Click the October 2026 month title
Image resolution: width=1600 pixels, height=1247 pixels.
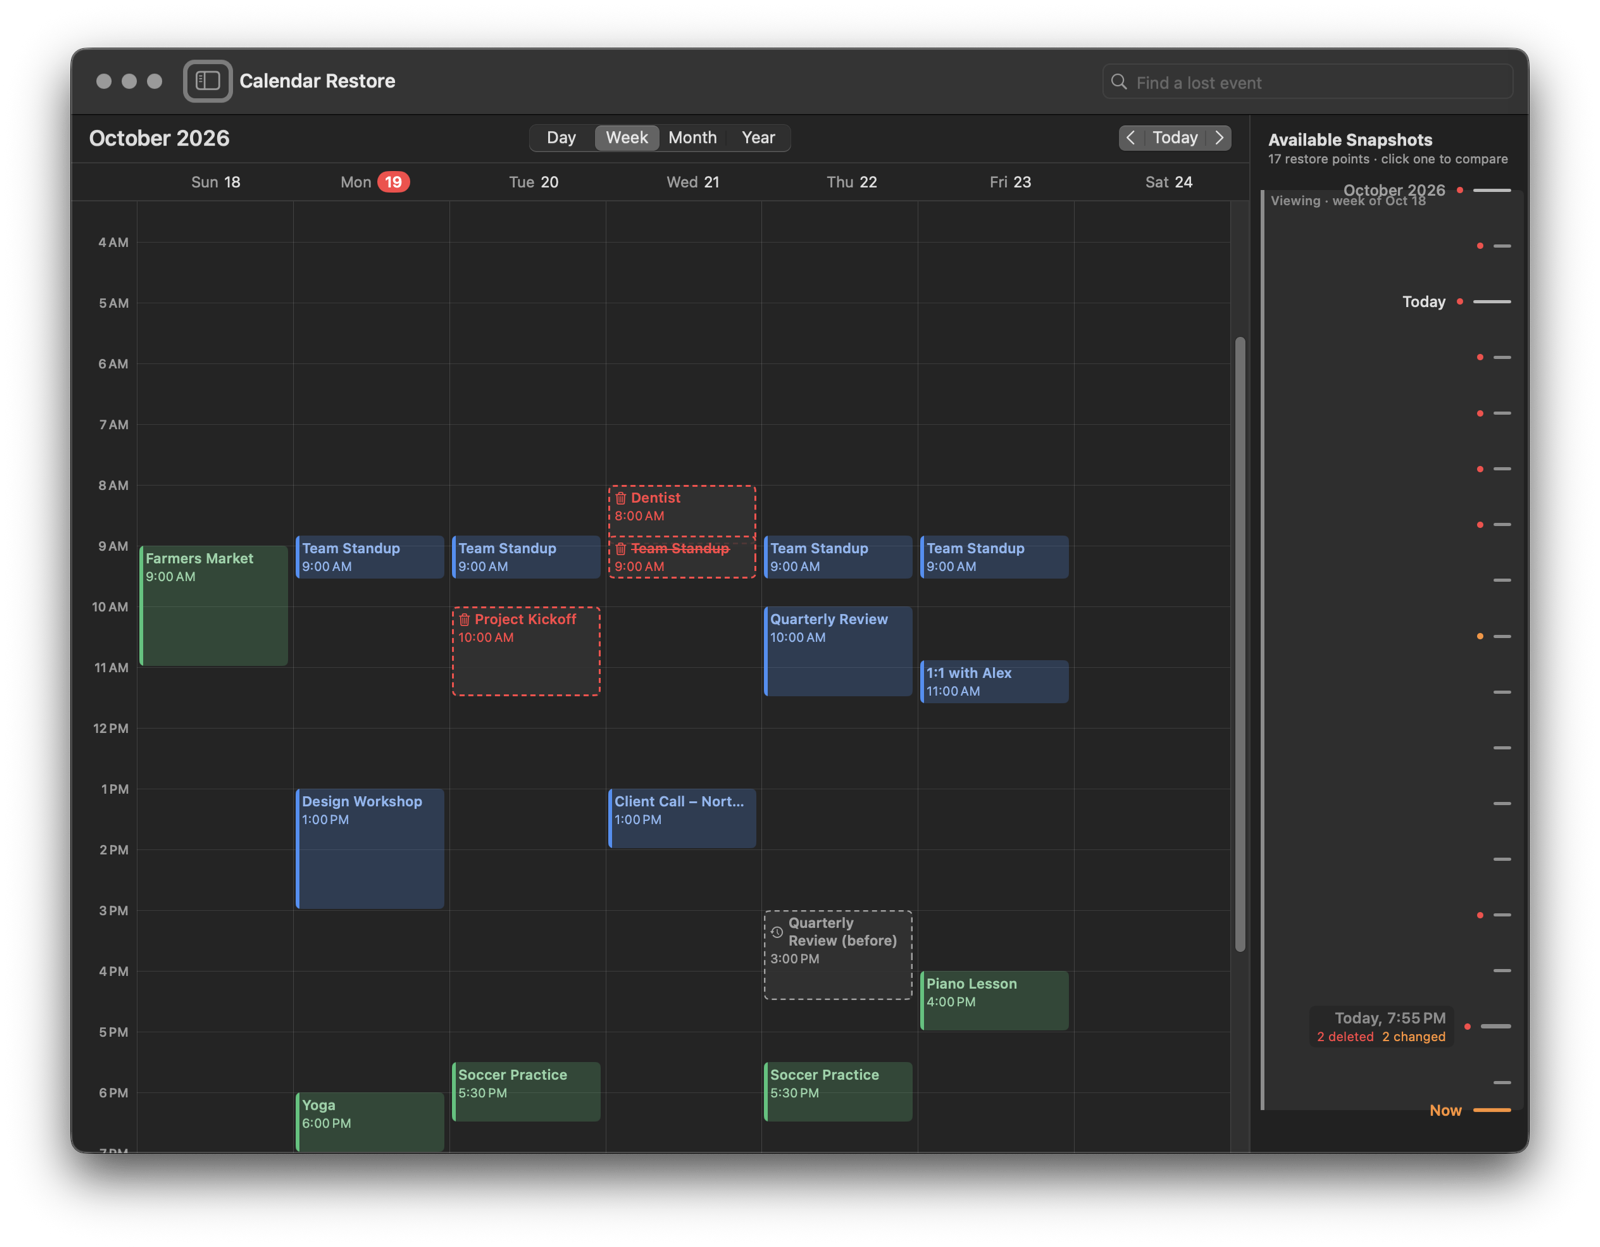[159, 138]
